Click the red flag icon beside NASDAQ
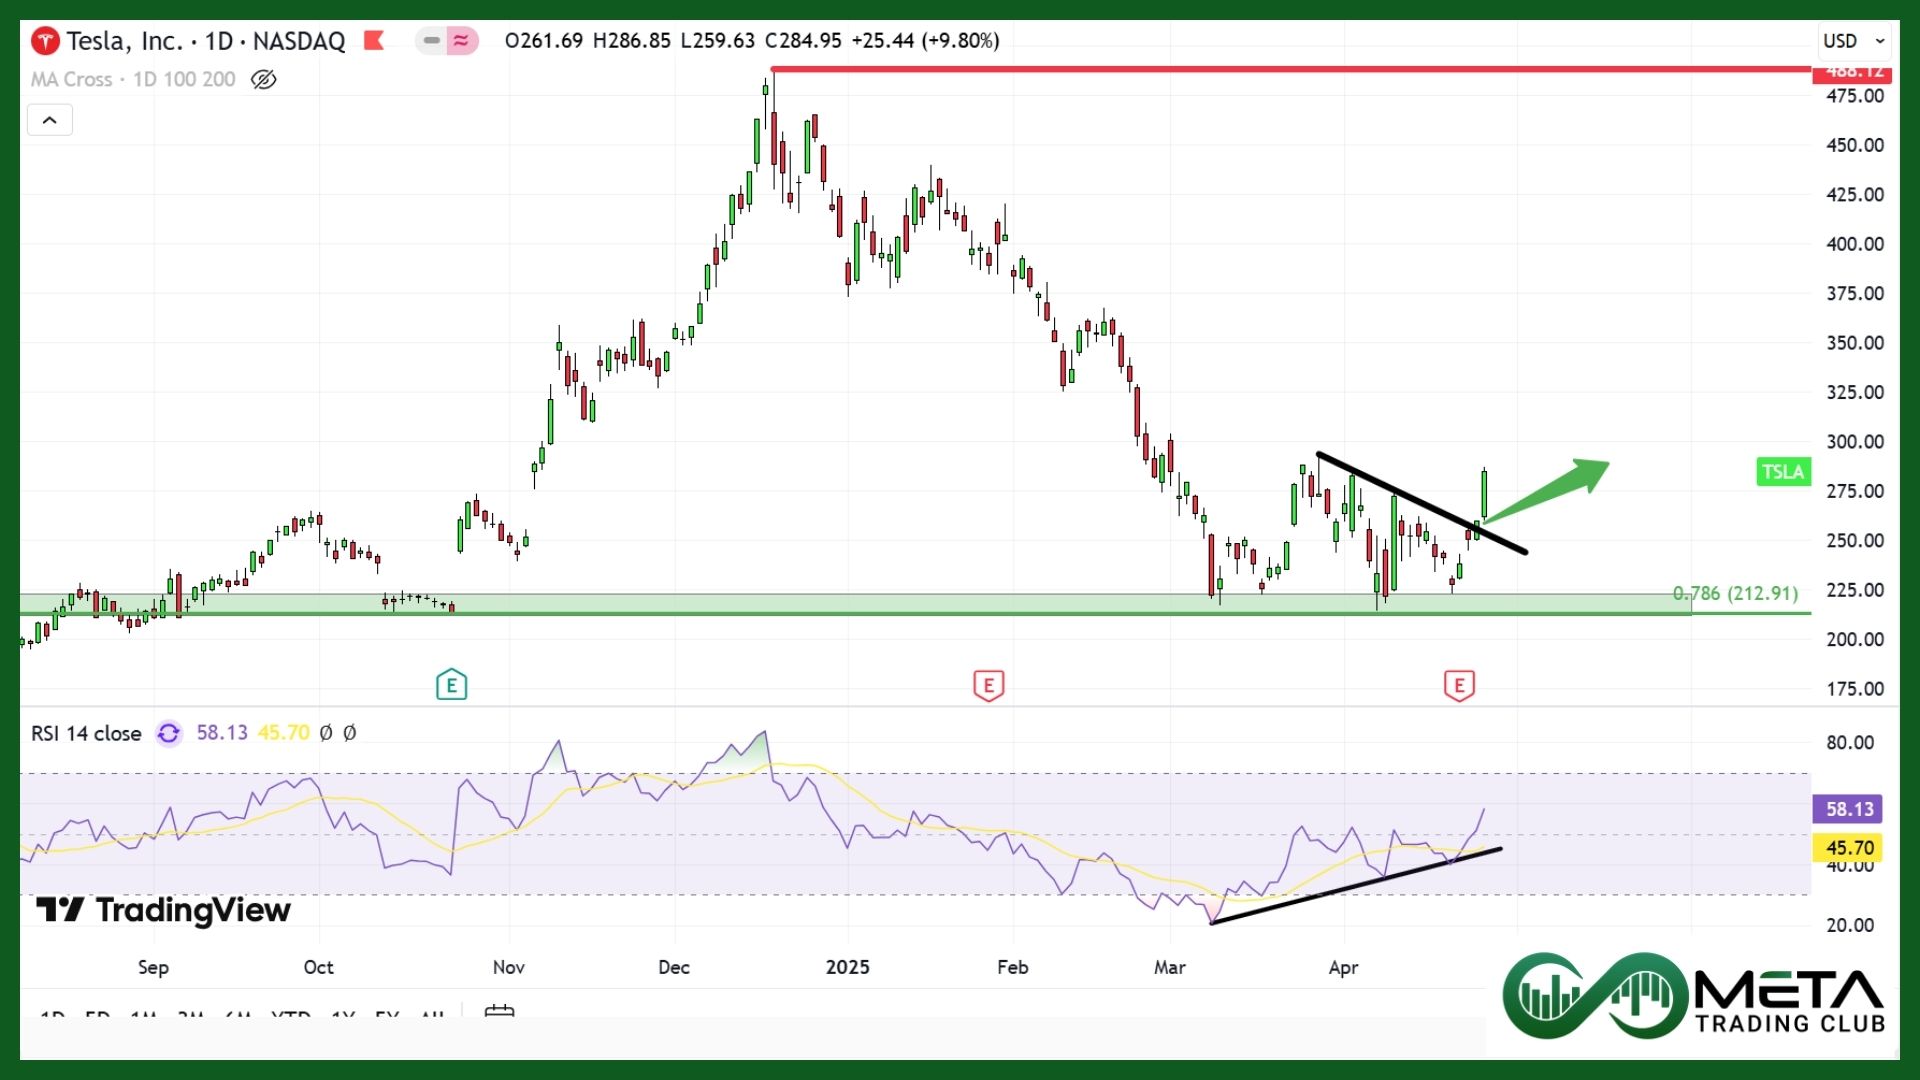Viewport: 1920px width, 1080px height. coord(374,41)
